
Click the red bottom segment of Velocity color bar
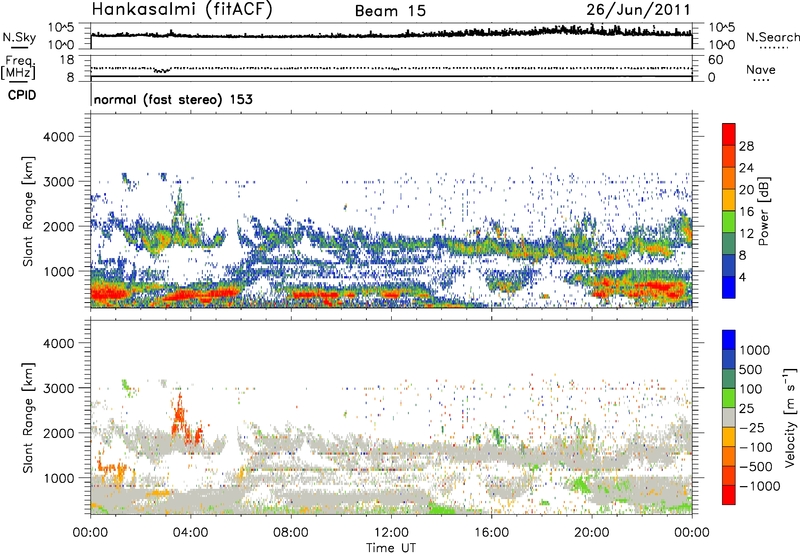[729, 495]
